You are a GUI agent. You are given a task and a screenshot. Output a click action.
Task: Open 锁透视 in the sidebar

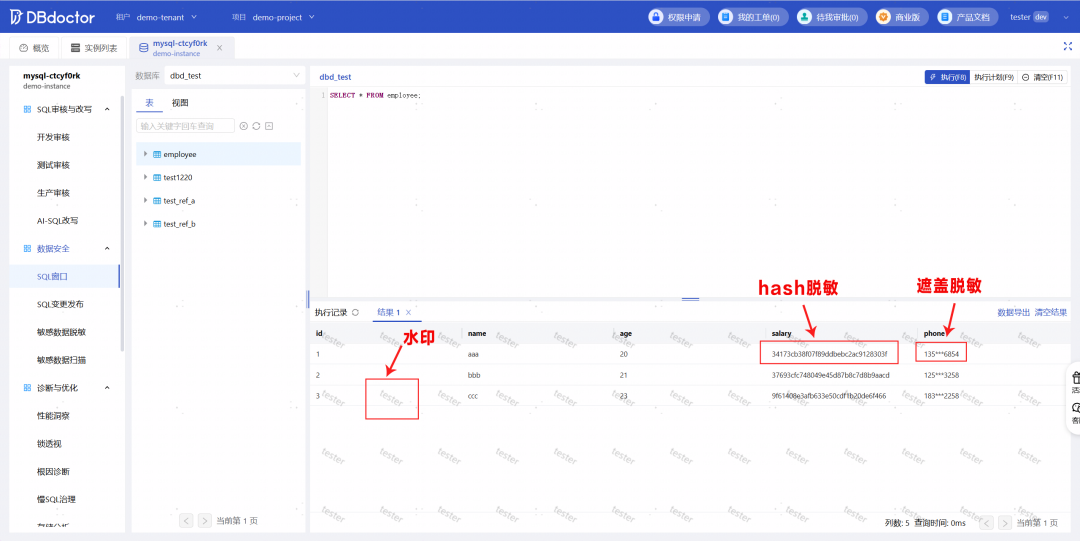click(x=49, y=443)
